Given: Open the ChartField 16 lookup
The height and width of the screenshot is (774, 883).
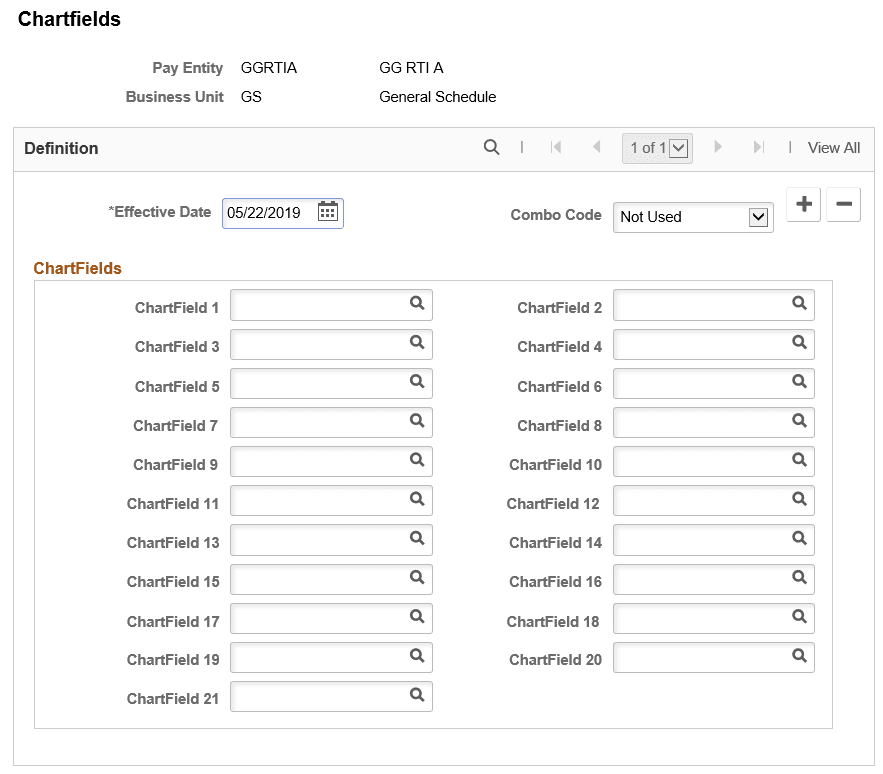Looking at the screenshot, I should [798, 578].
